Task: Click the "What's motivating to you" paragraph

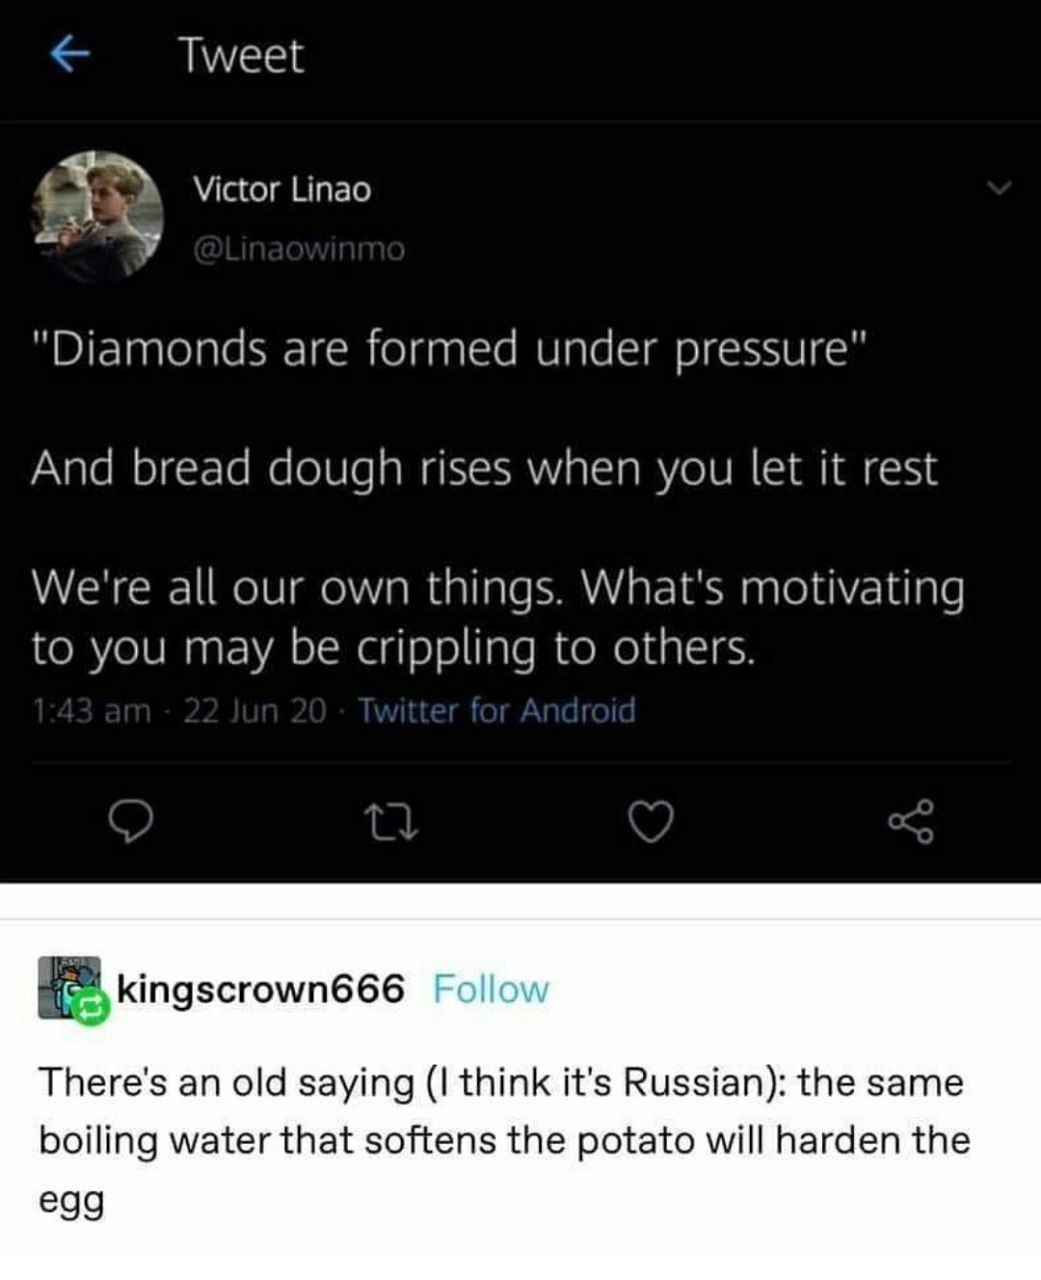Action: click(498, 617)
